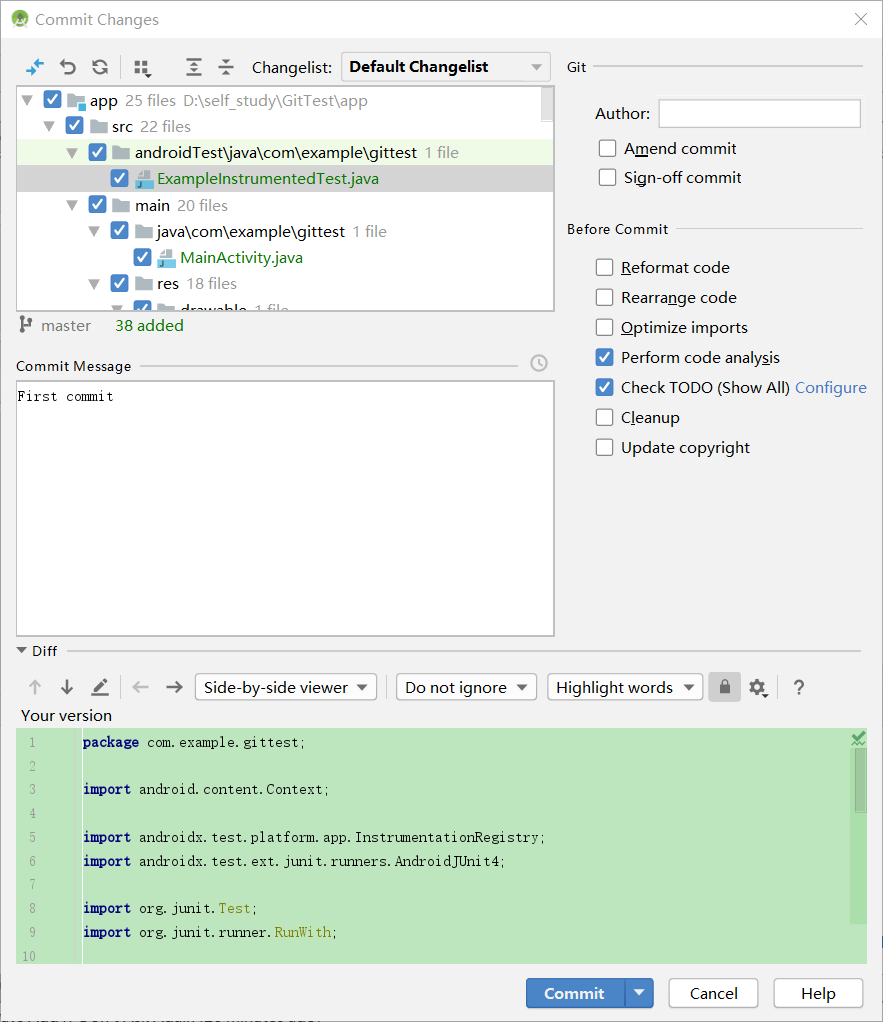Click compare next file right arrow

click(x=174, y=687)
